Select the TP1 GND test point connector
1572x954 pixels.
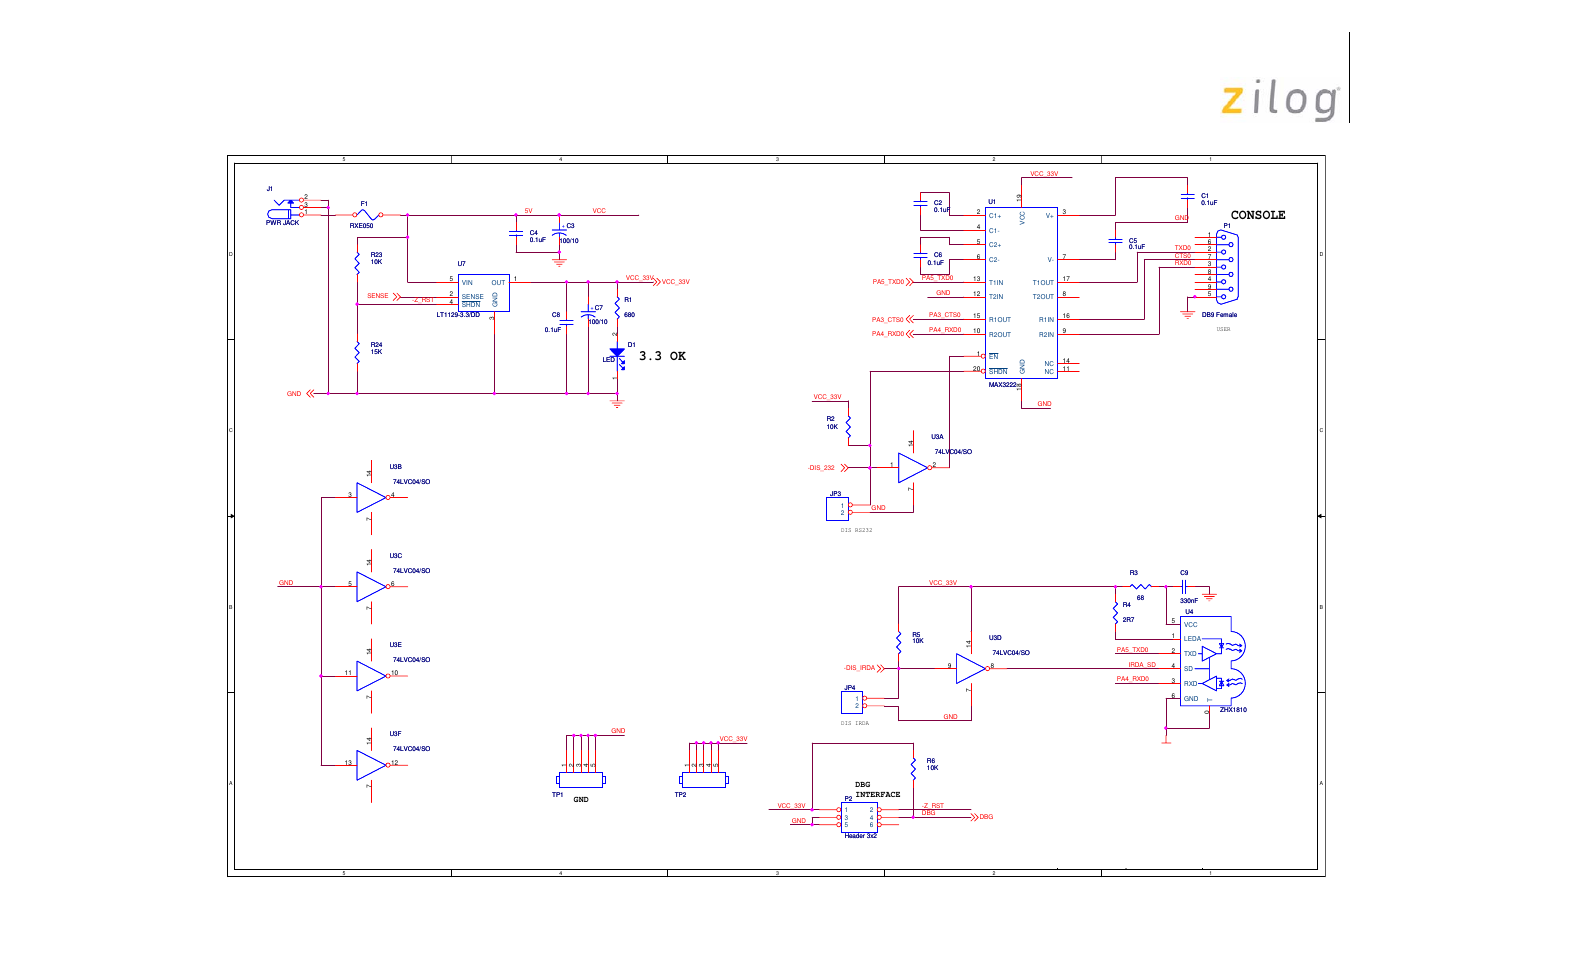(x=581, y=779)
